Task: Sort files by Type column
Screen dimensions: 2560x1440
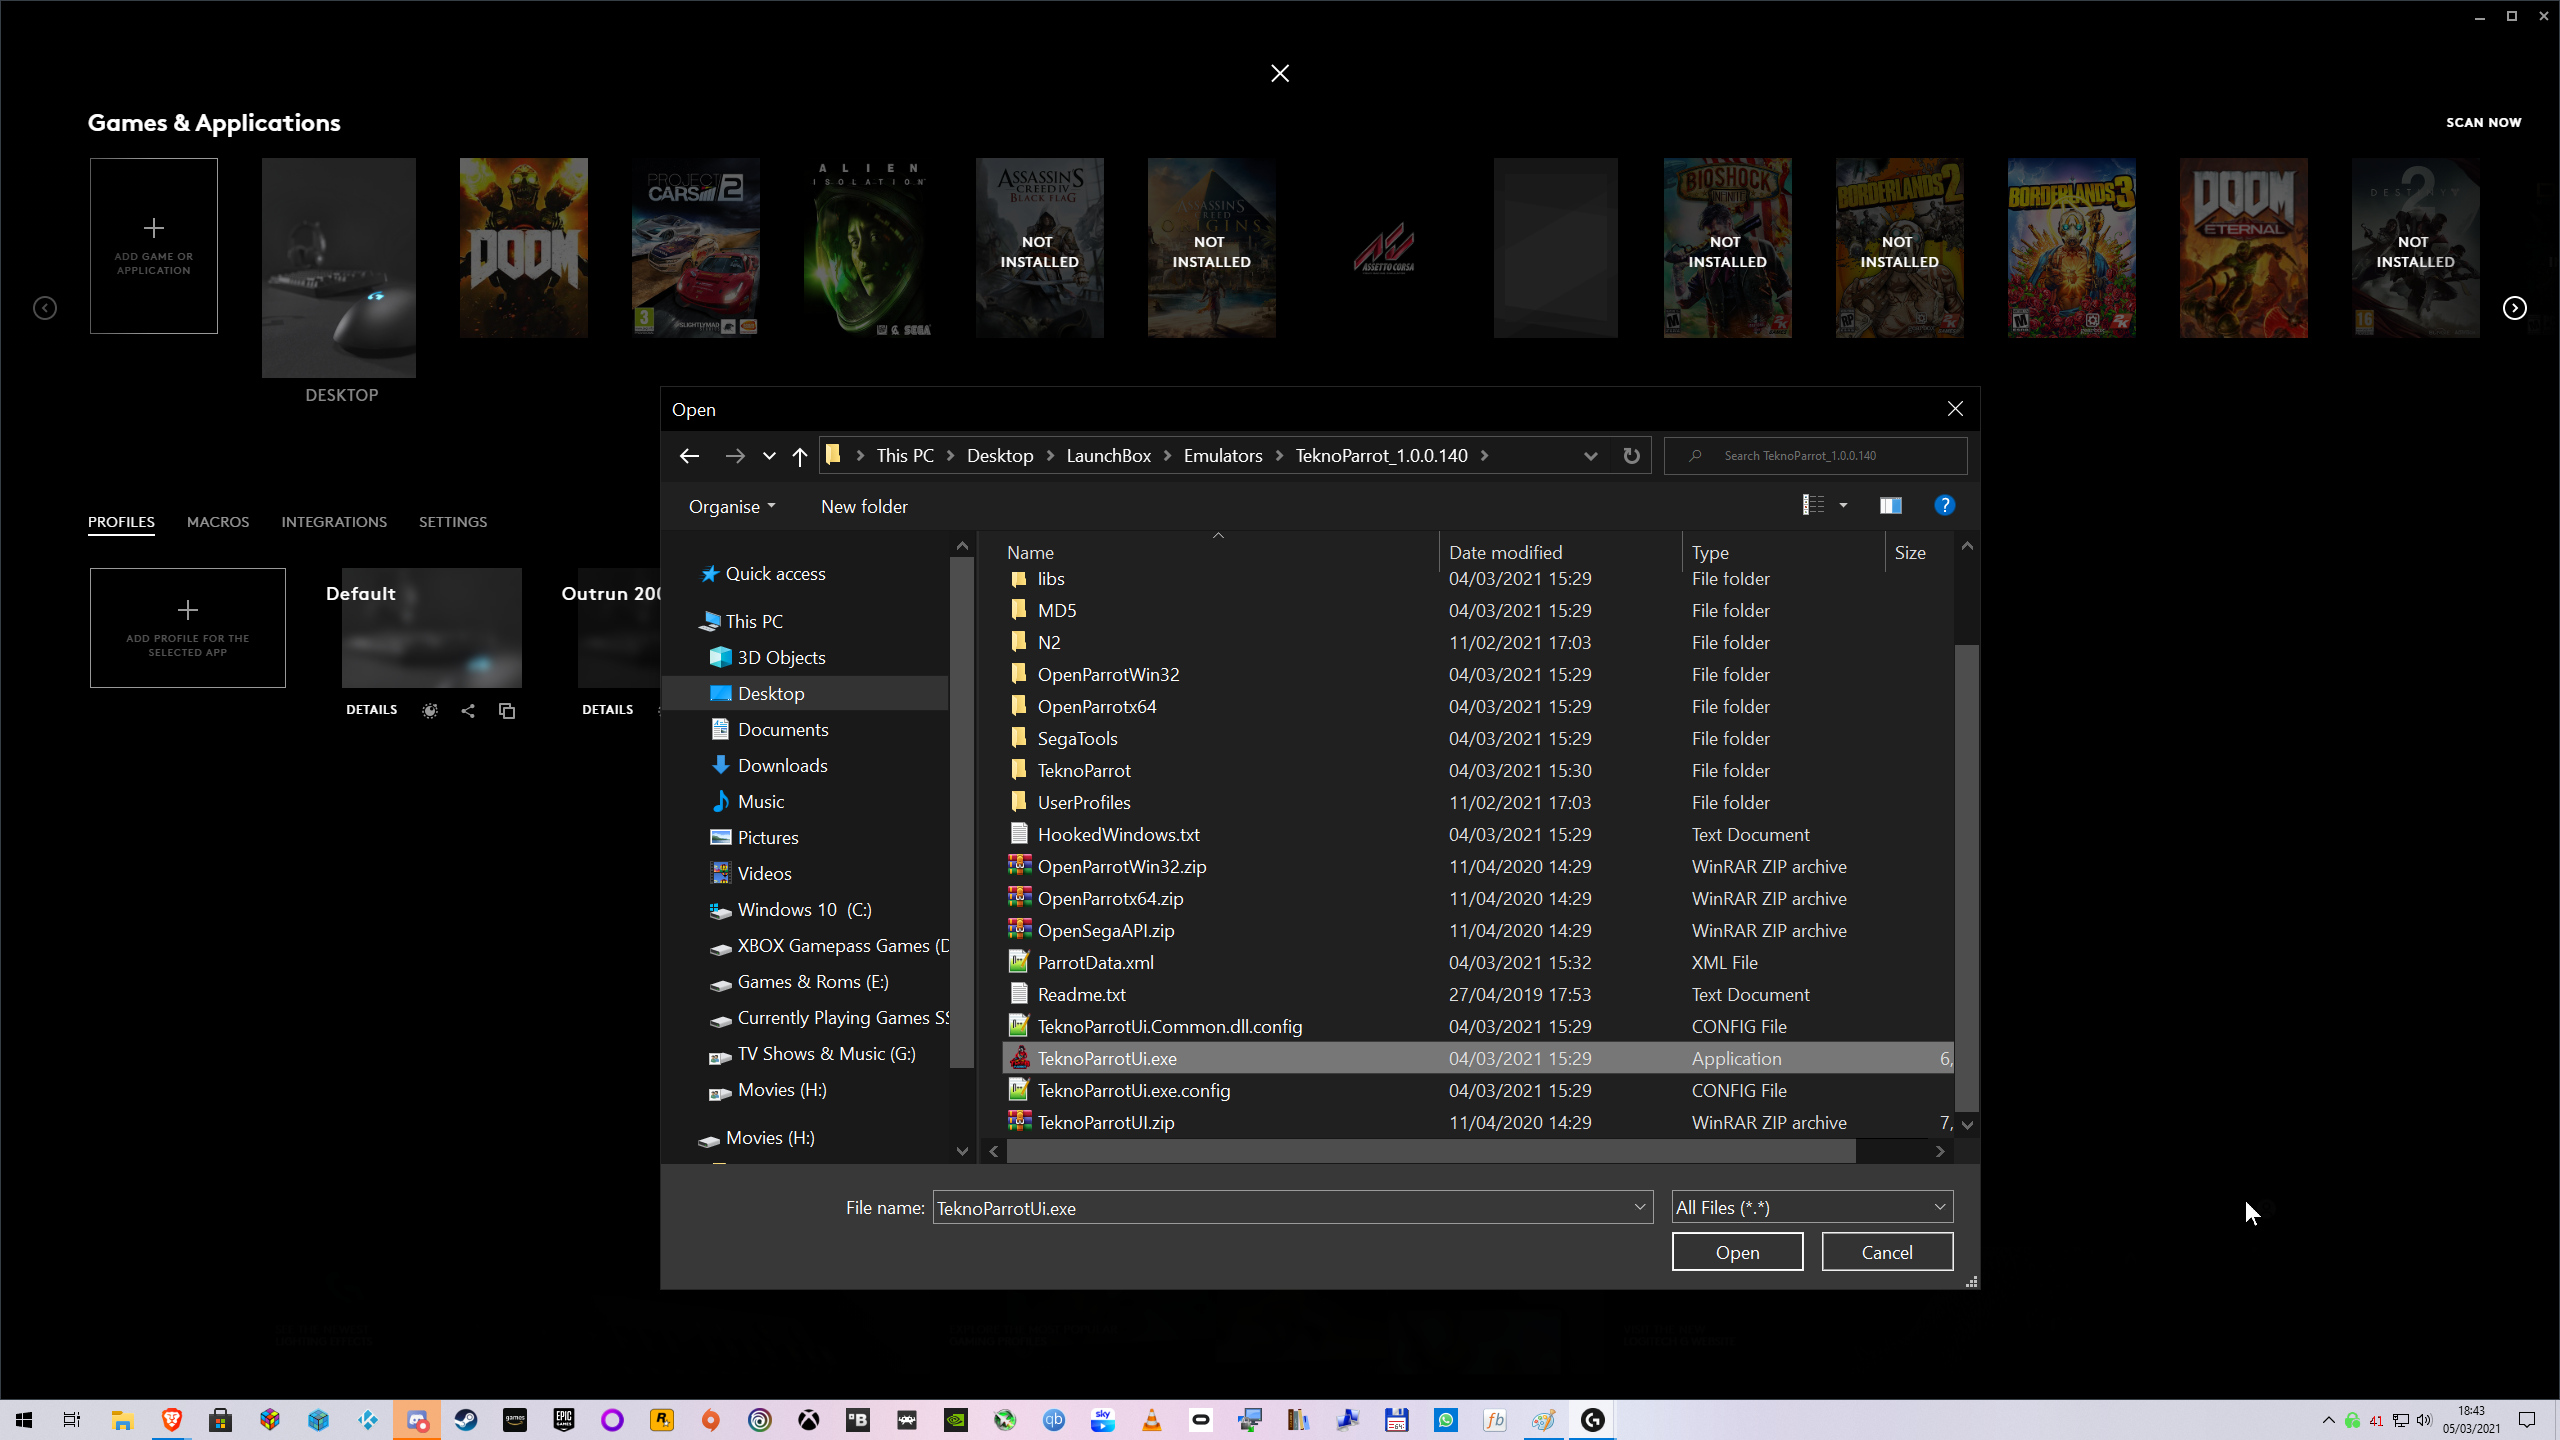Action: tap(1784, 552)
